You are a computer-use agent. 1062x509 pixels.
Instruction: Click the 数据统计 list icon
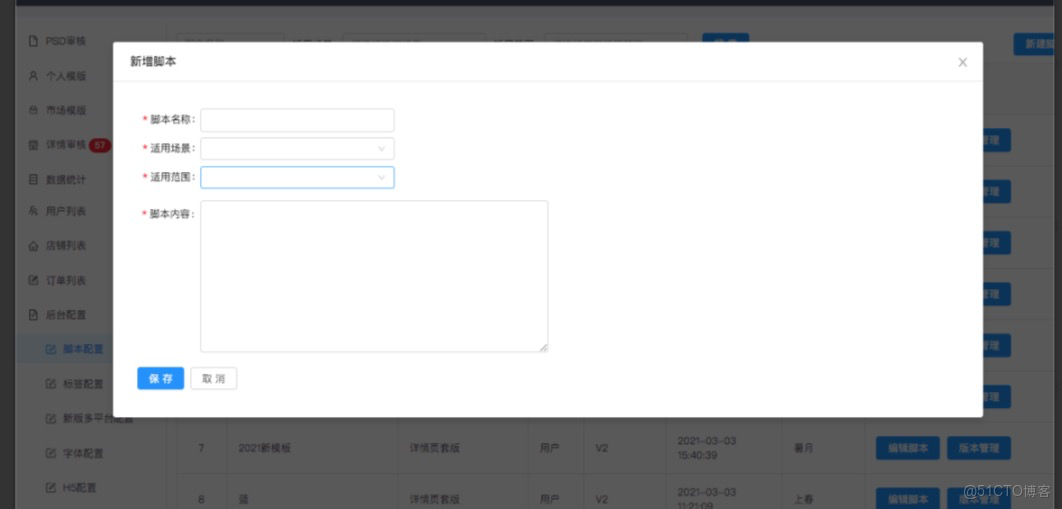33,179
